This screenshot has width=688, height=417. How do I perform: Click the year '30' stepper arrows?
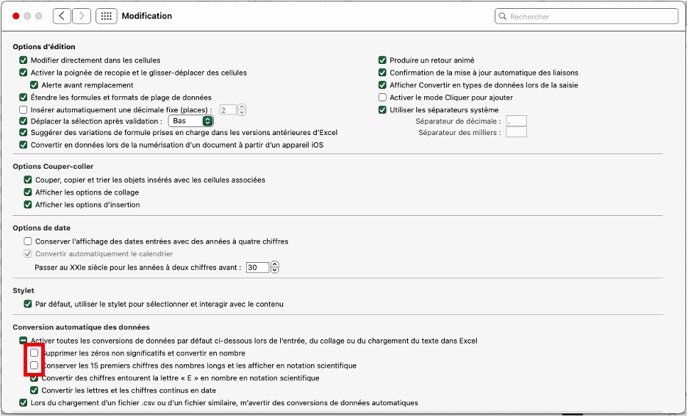[x=275, y=267]
